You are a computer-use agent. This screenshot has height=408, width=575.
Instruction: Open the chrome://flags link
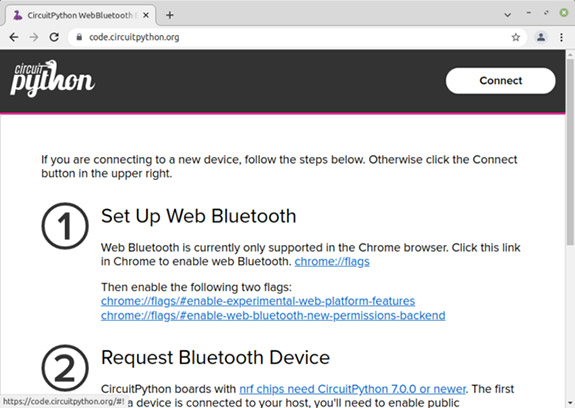coord(332,261)
